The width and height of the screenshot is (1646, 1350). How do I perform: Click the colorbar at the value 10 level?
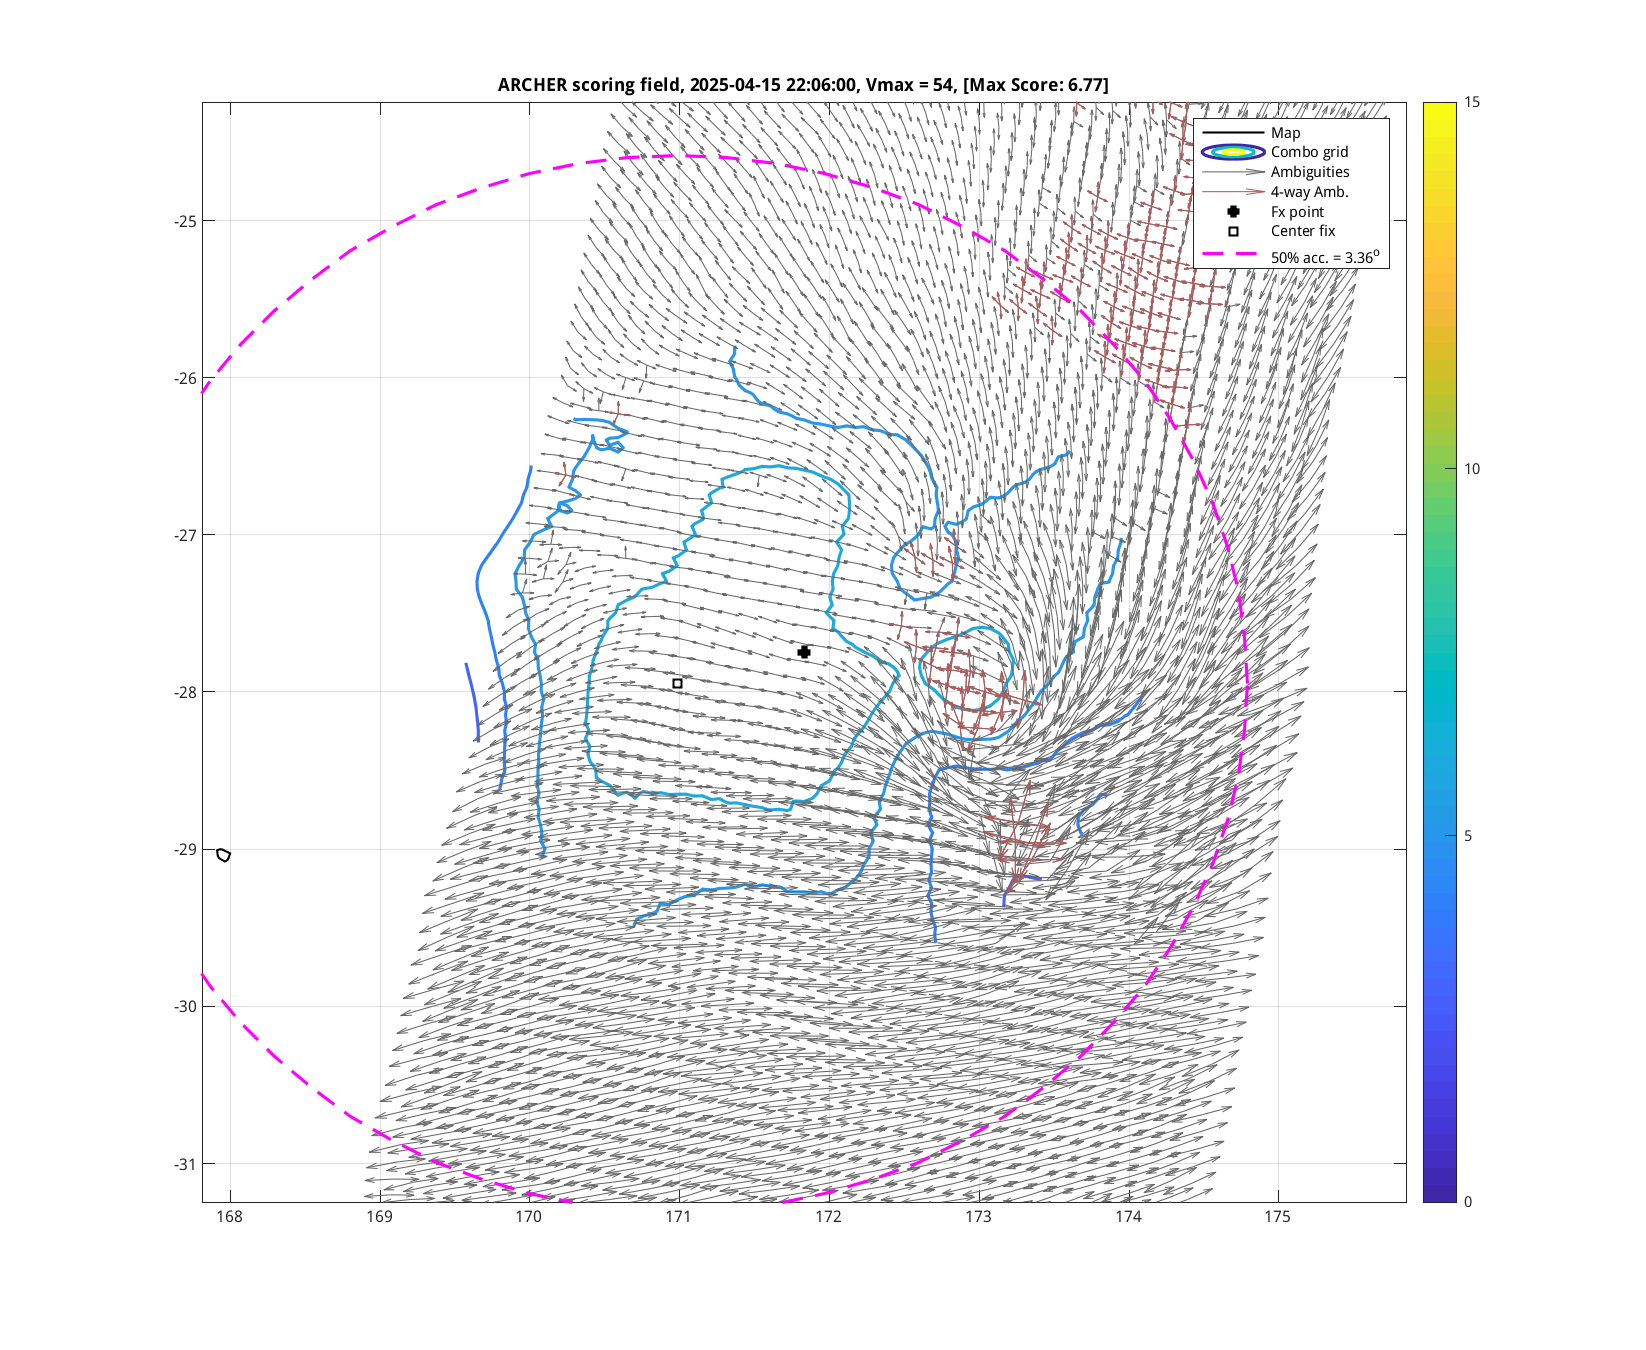click(1439, 469)
